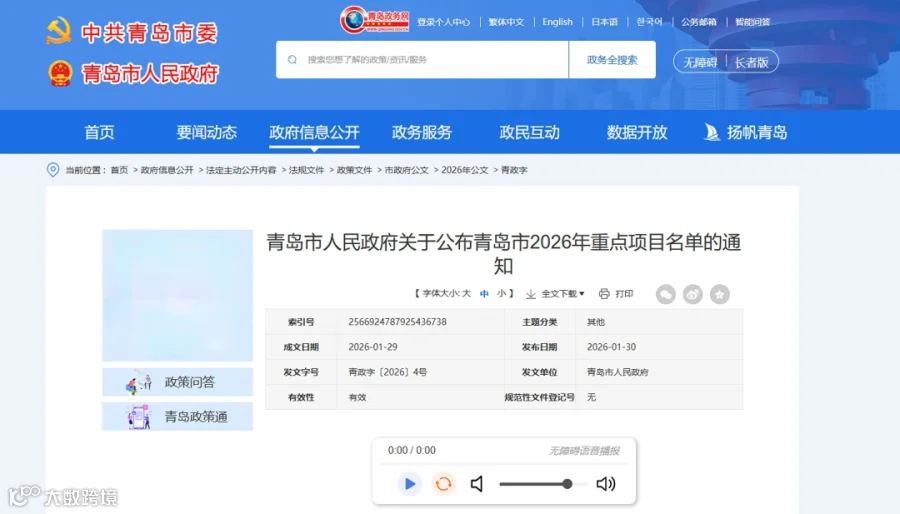Open the 政民互动 nav tab
The width and height of the screenshot is (900, 514).
529,133
